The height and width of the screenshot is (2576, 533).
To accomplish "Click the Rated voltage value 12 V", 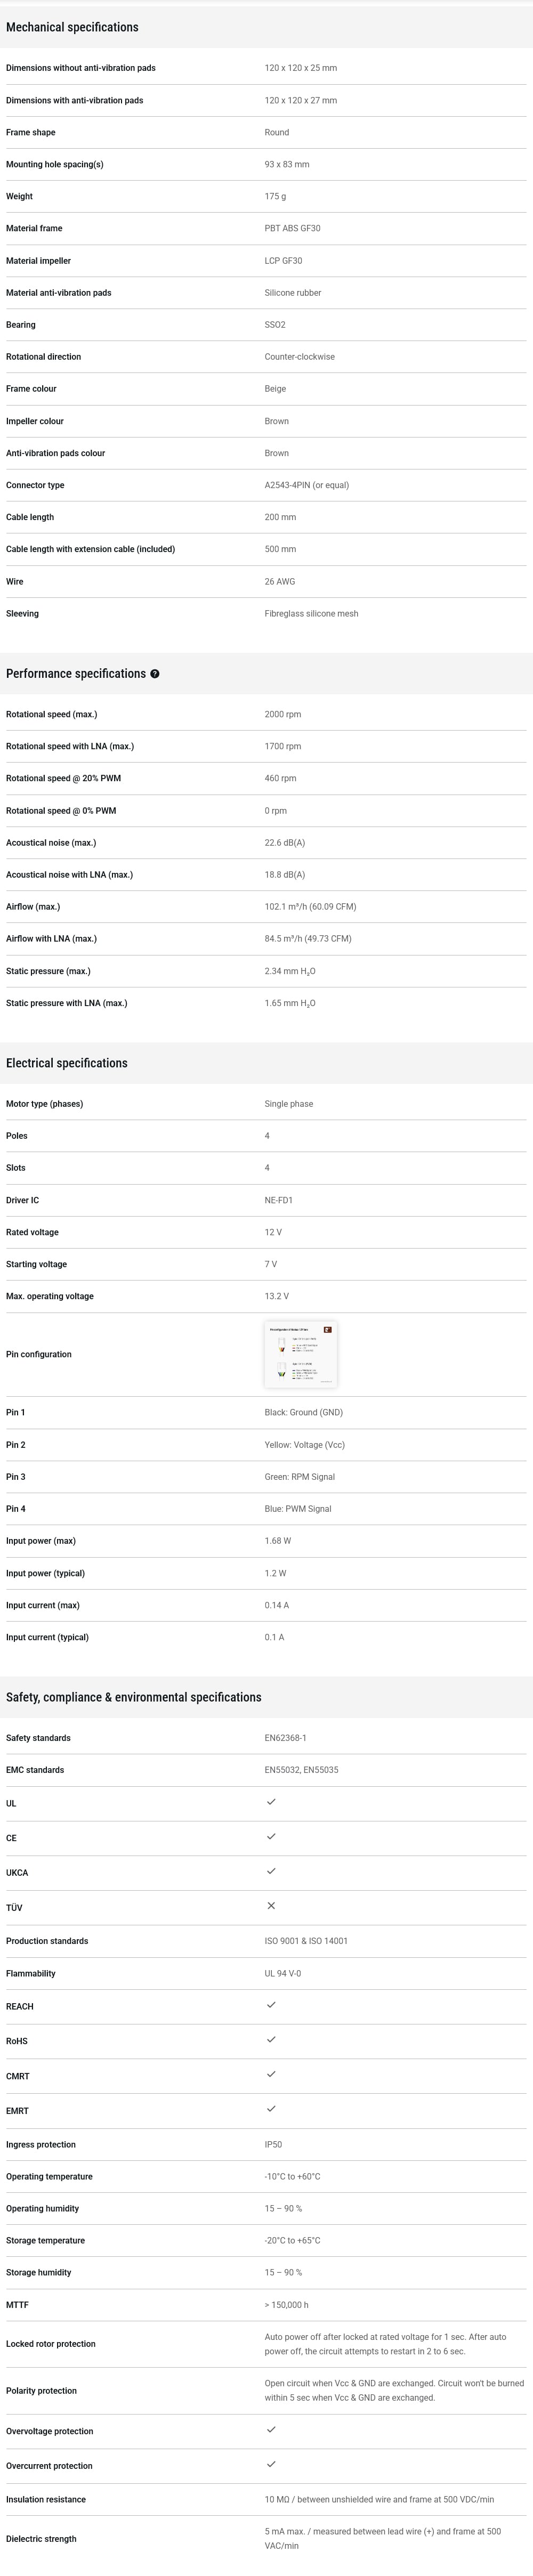I will coord(274,1232).
